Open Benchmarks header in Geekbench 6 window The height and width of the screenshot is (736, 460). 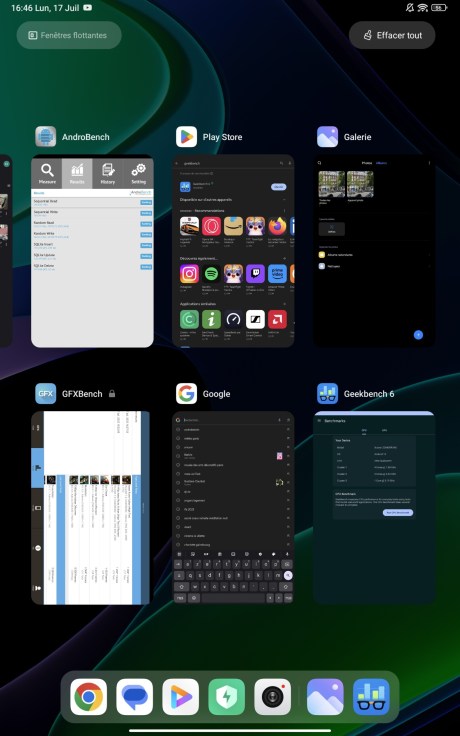[x=335, y=421]
